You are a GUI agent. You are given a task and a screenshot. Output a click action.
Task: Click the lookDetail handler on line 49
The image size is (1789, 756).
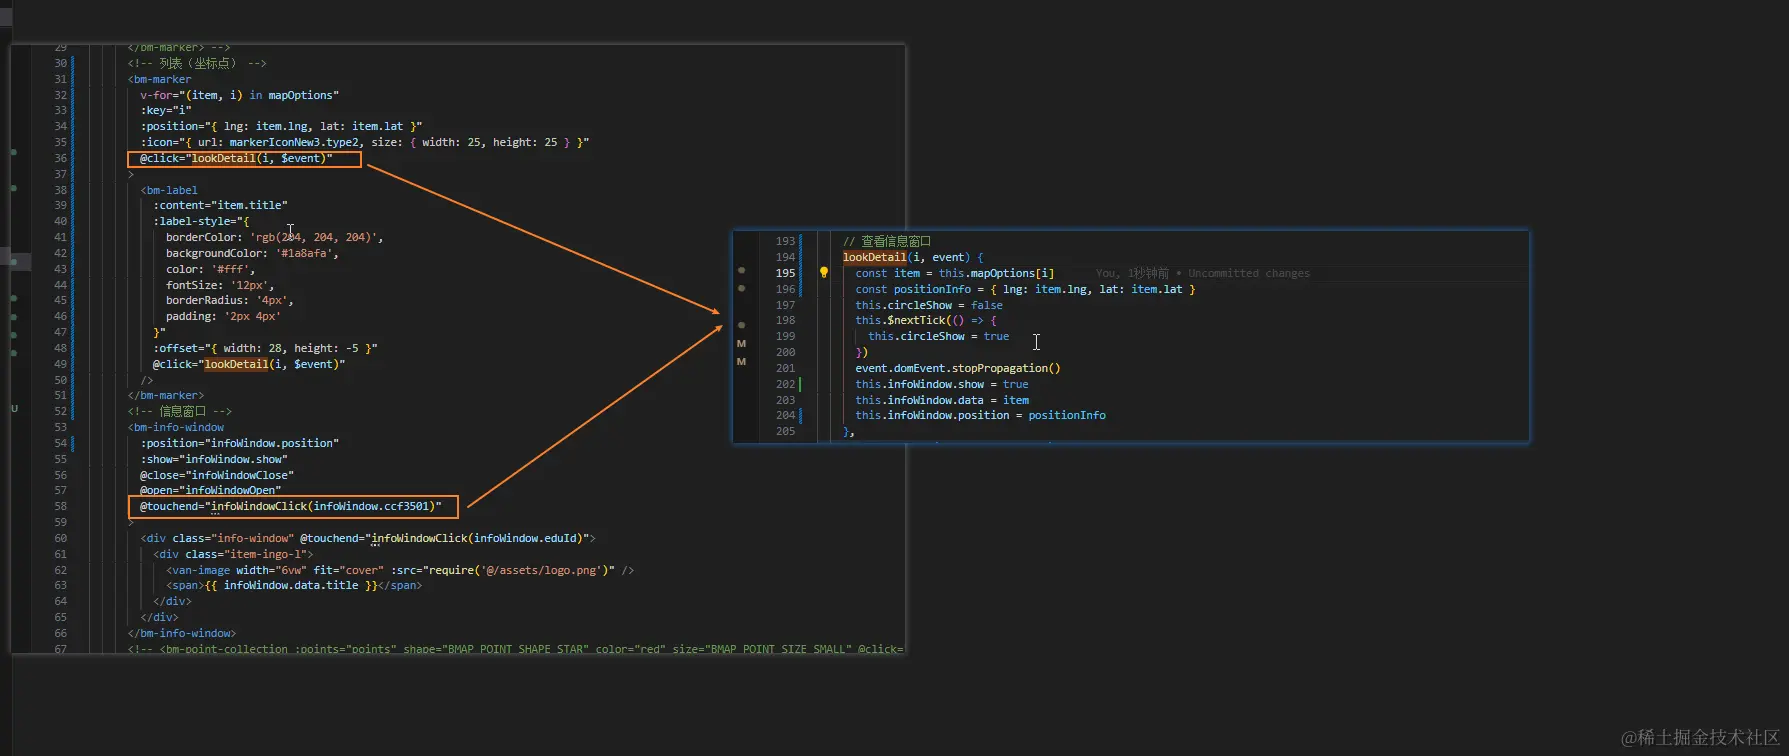tap(237, 364)
